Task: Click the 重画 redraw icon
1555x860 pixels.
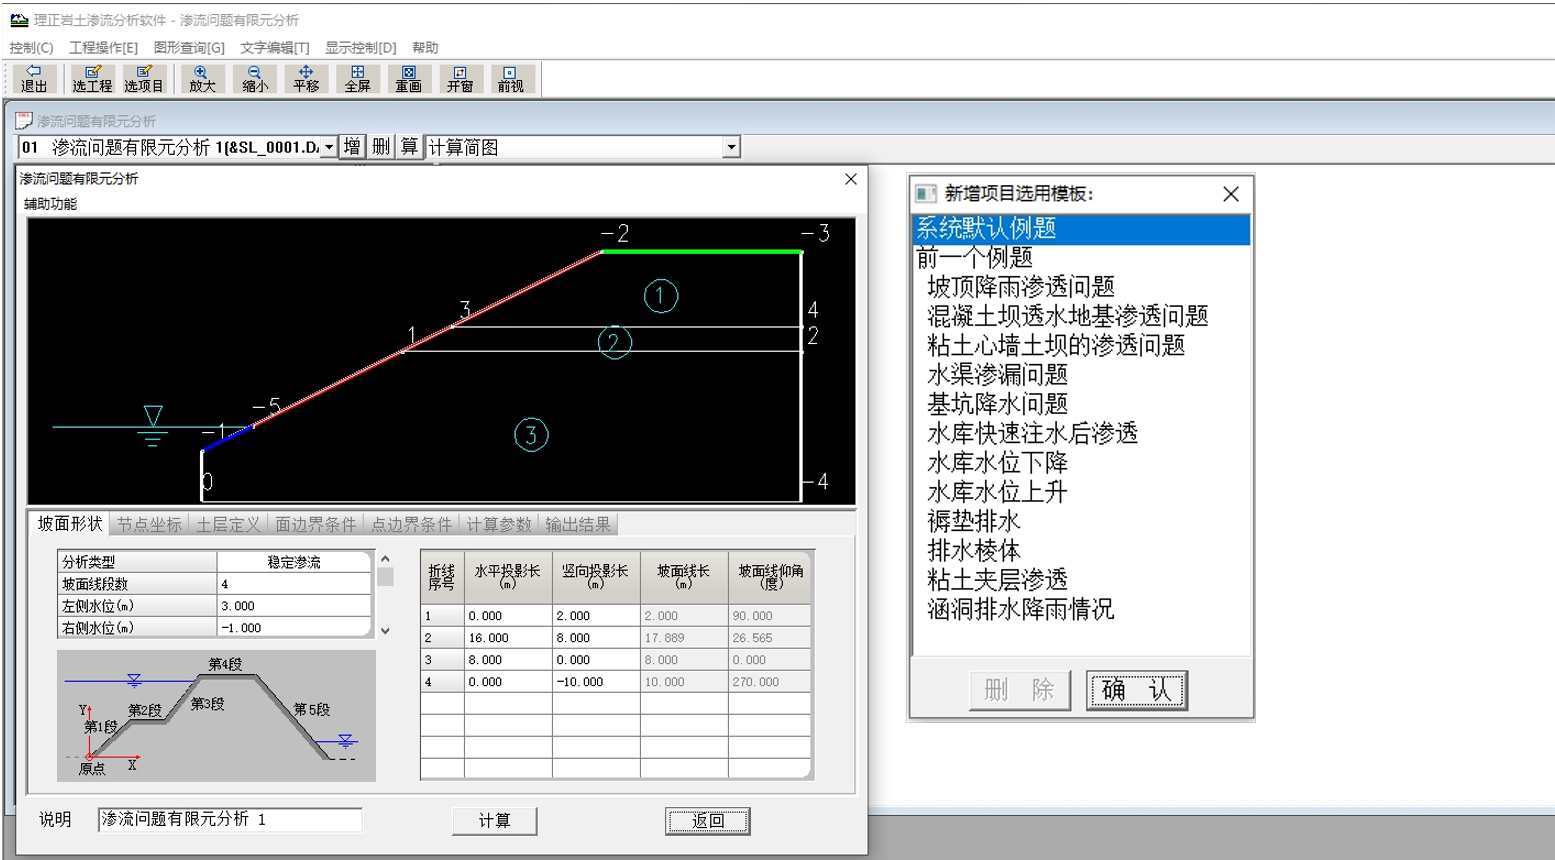Action: tap(408, 79)
